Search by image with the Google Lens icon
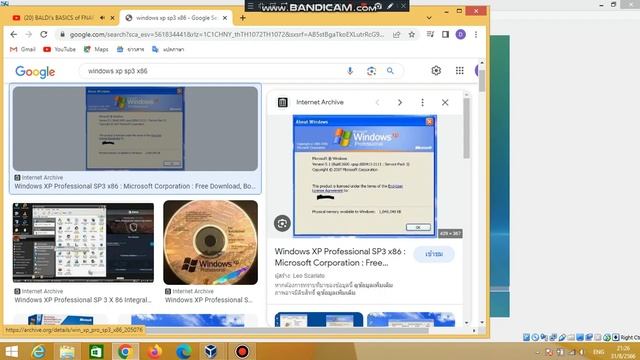The image size is (640, 360). [371, 71]
